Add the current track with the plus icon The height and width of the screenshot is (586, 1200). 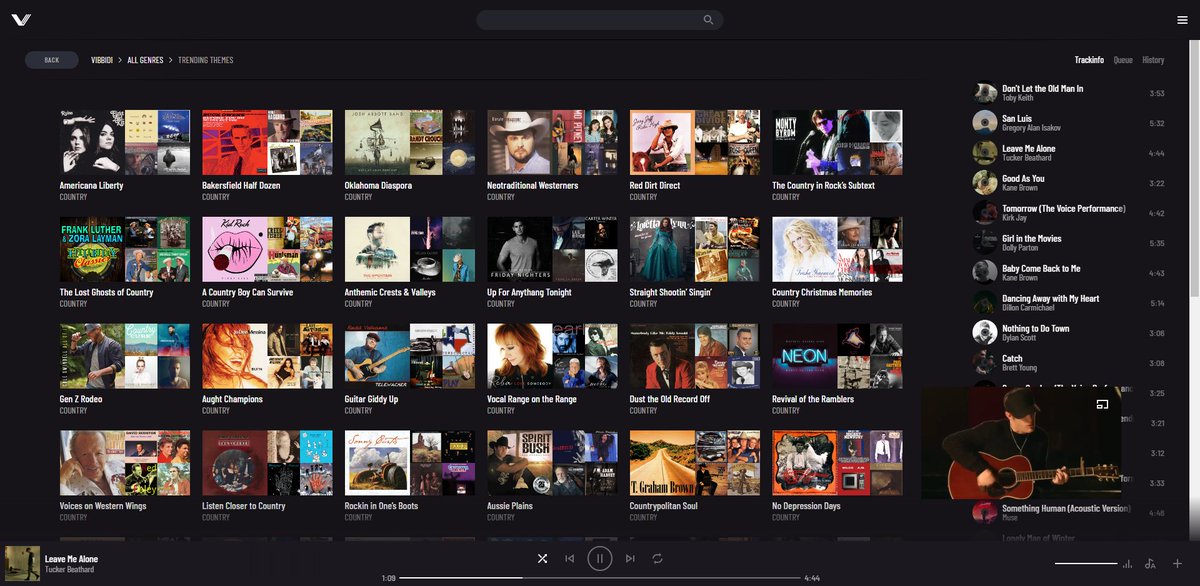(x=1177, y=564)
